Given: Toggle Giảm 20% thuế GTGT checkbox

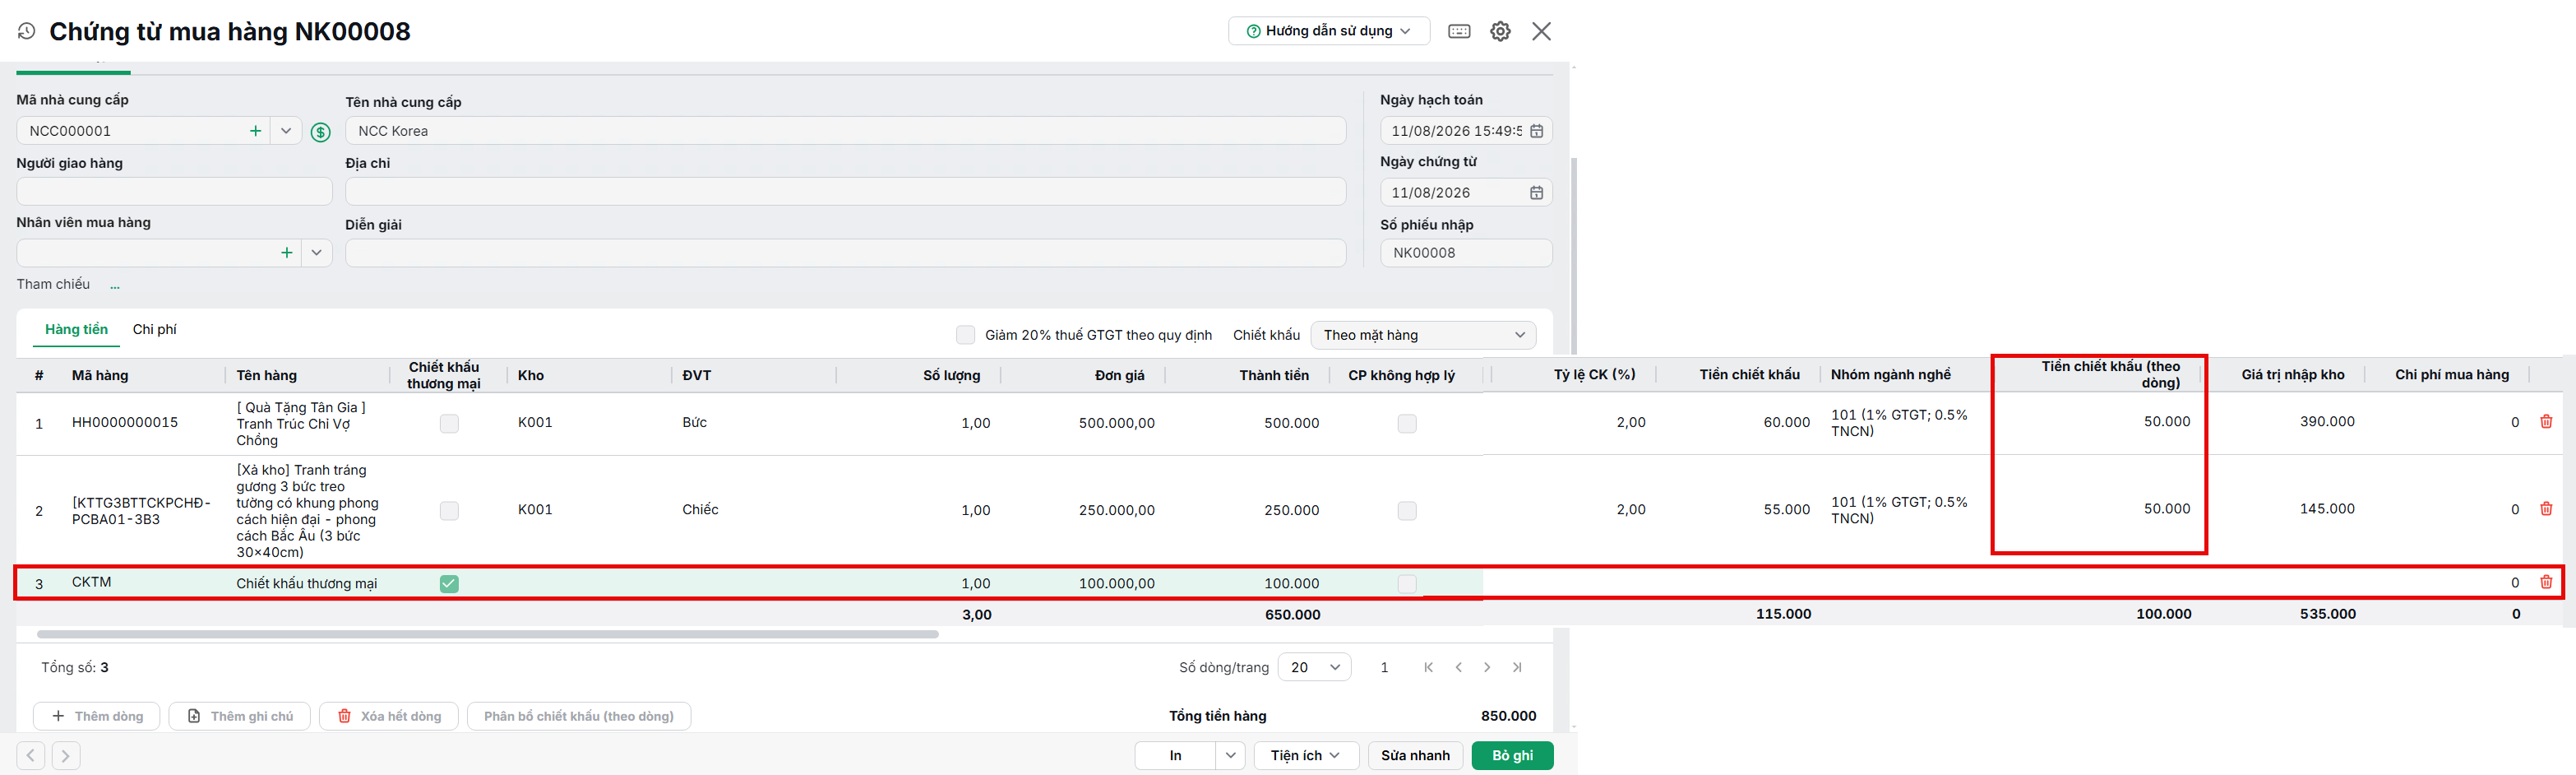Looking at the screenshot, I should pyautogui.click(x=965, y=335).
